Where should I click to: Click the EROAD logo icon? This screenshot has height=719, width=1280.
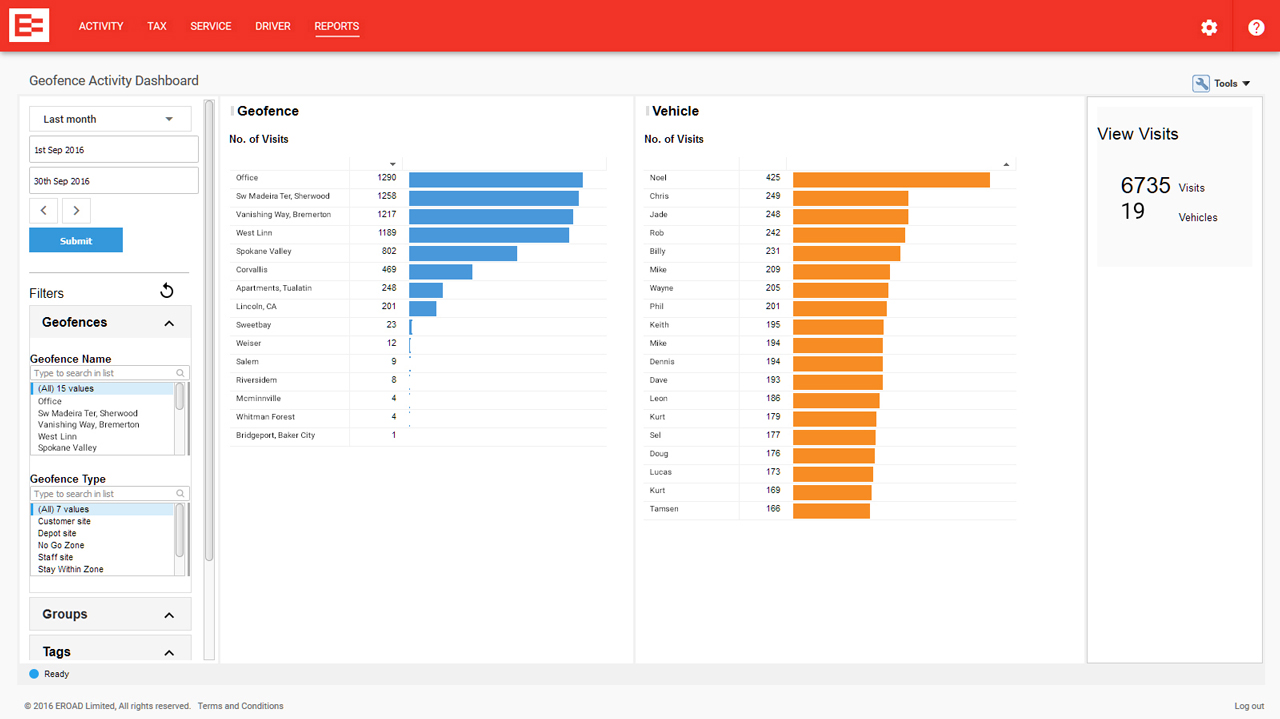(29, 26)
